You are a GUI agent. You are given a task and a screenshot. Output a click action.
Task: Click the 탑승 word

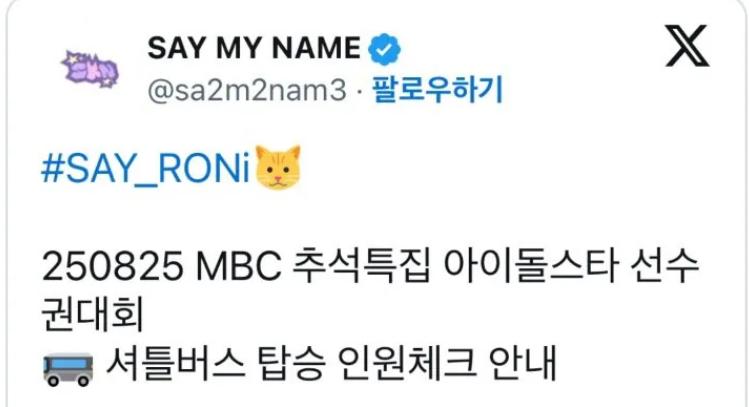coord(291,364)
